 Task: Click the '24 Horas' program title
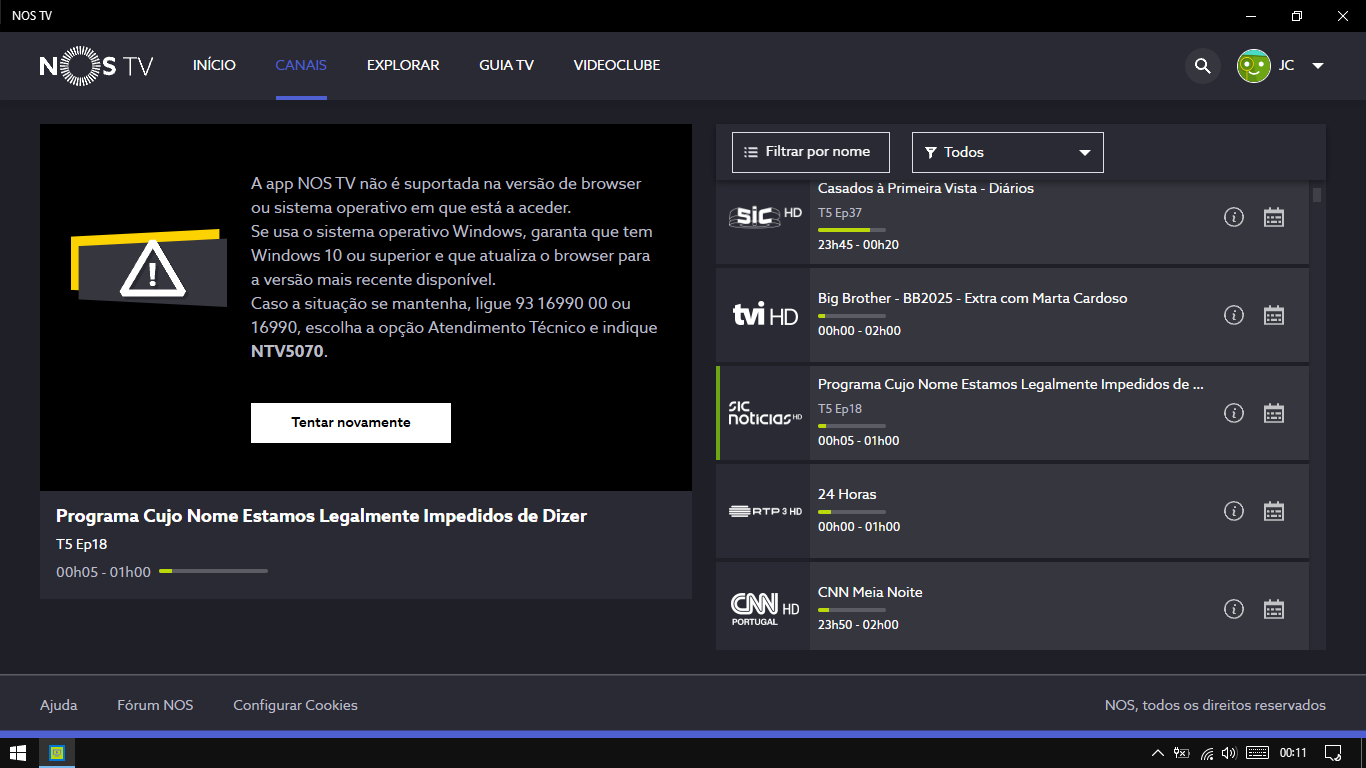click(x=847, y=494)
